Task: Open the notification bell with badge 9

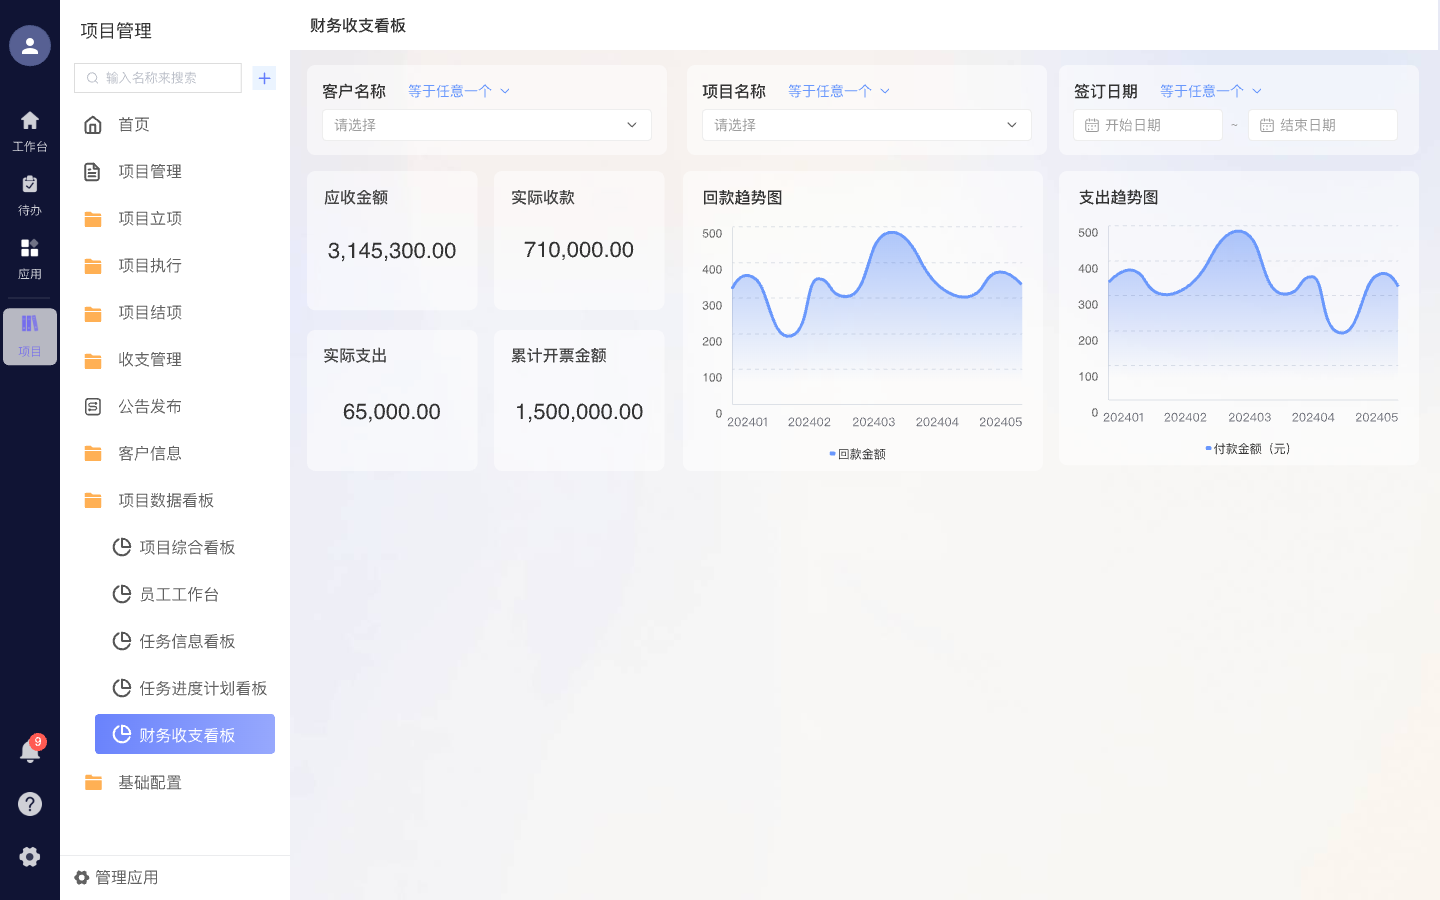Action: click(x=30, y=751)
